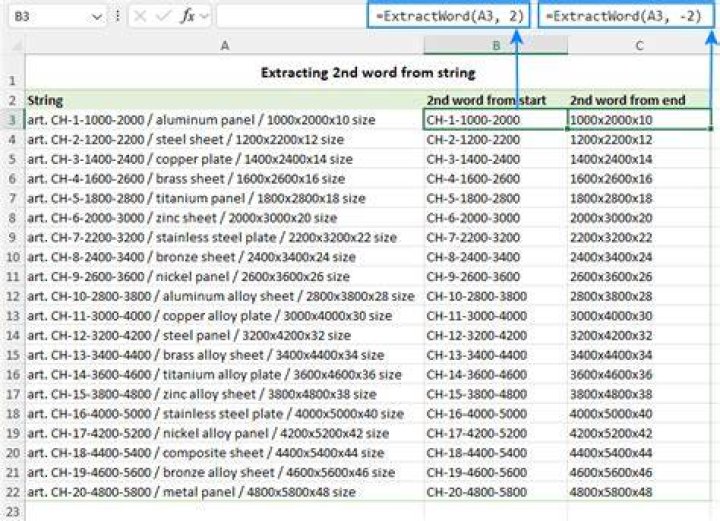Click cell 'CH-6-2000-3000'
The width and height of the screenshot is (720, 521).
(x=495, y=218)
